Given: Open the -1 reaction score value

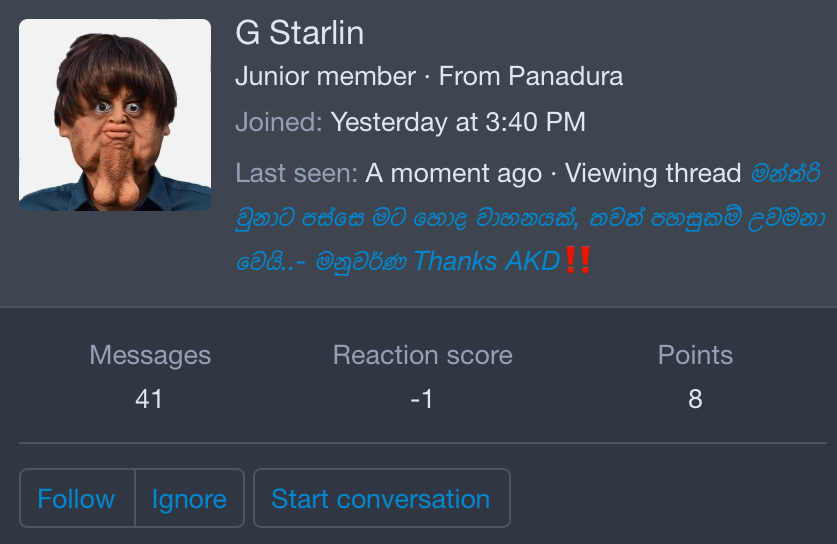Looking at the screenshot, I should tap(422, 399).
